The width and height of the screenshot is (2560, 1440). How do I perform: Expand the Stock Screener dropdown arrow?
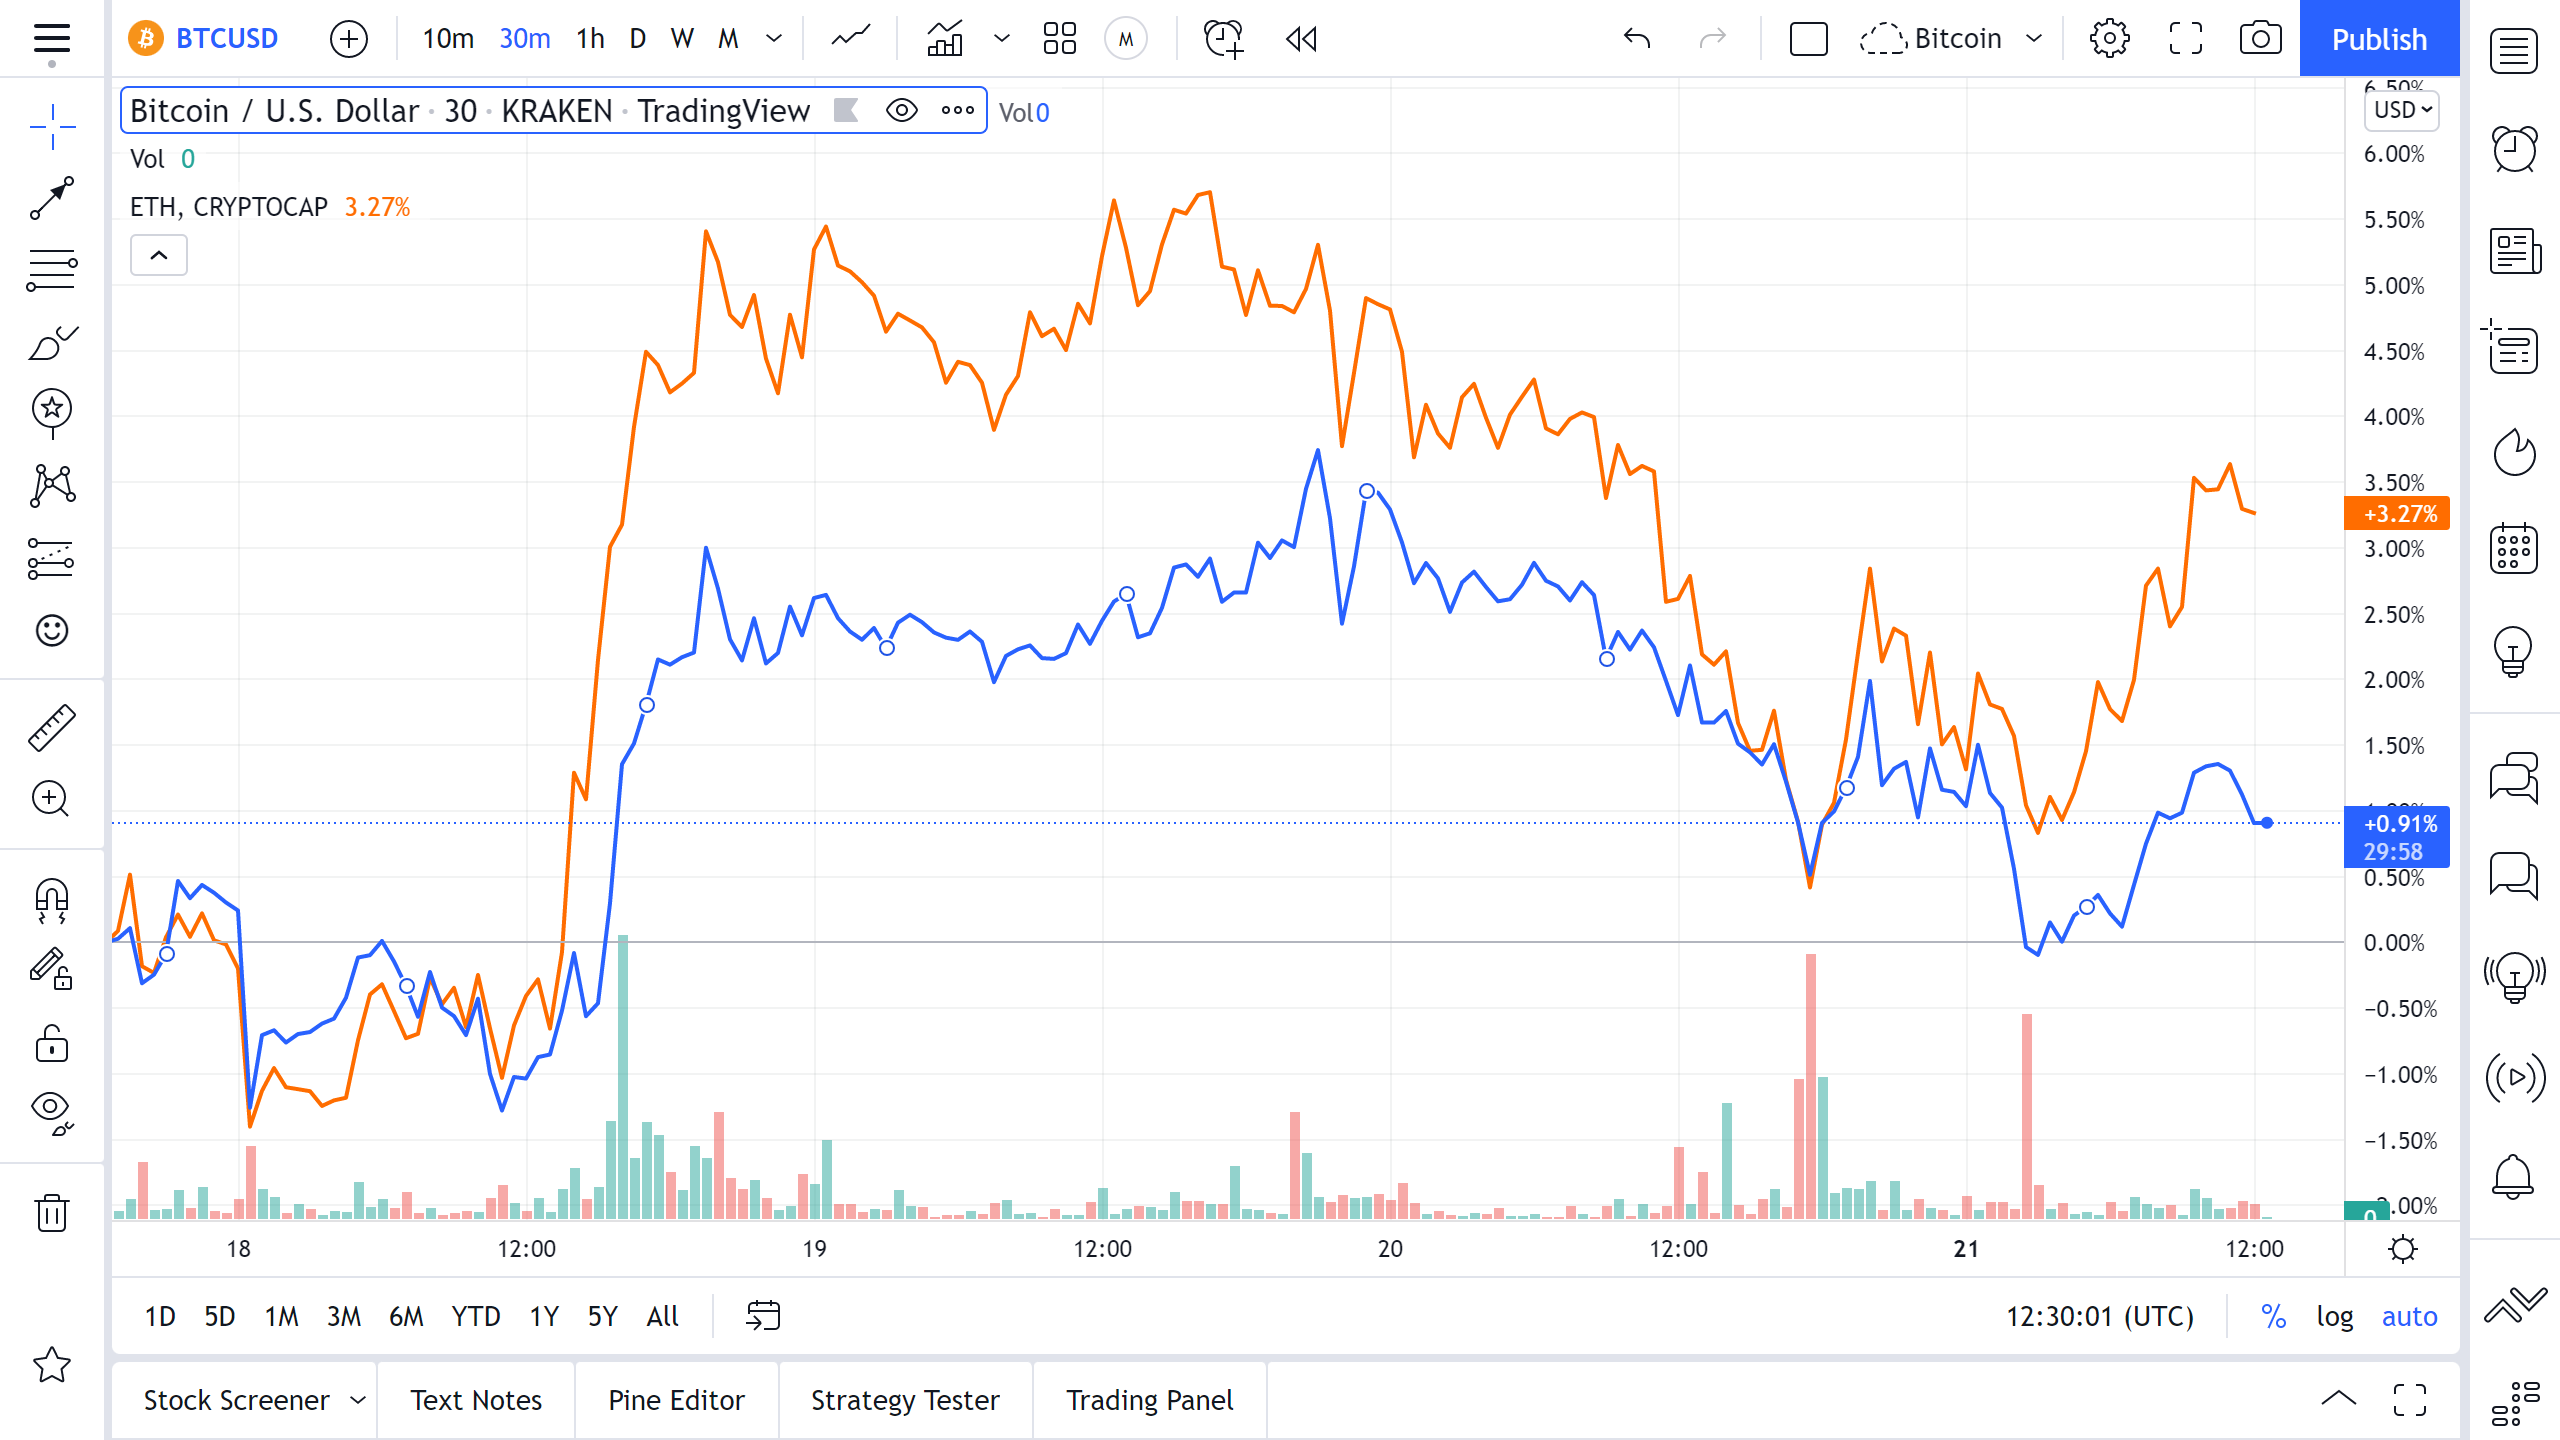click(358, 1400)
